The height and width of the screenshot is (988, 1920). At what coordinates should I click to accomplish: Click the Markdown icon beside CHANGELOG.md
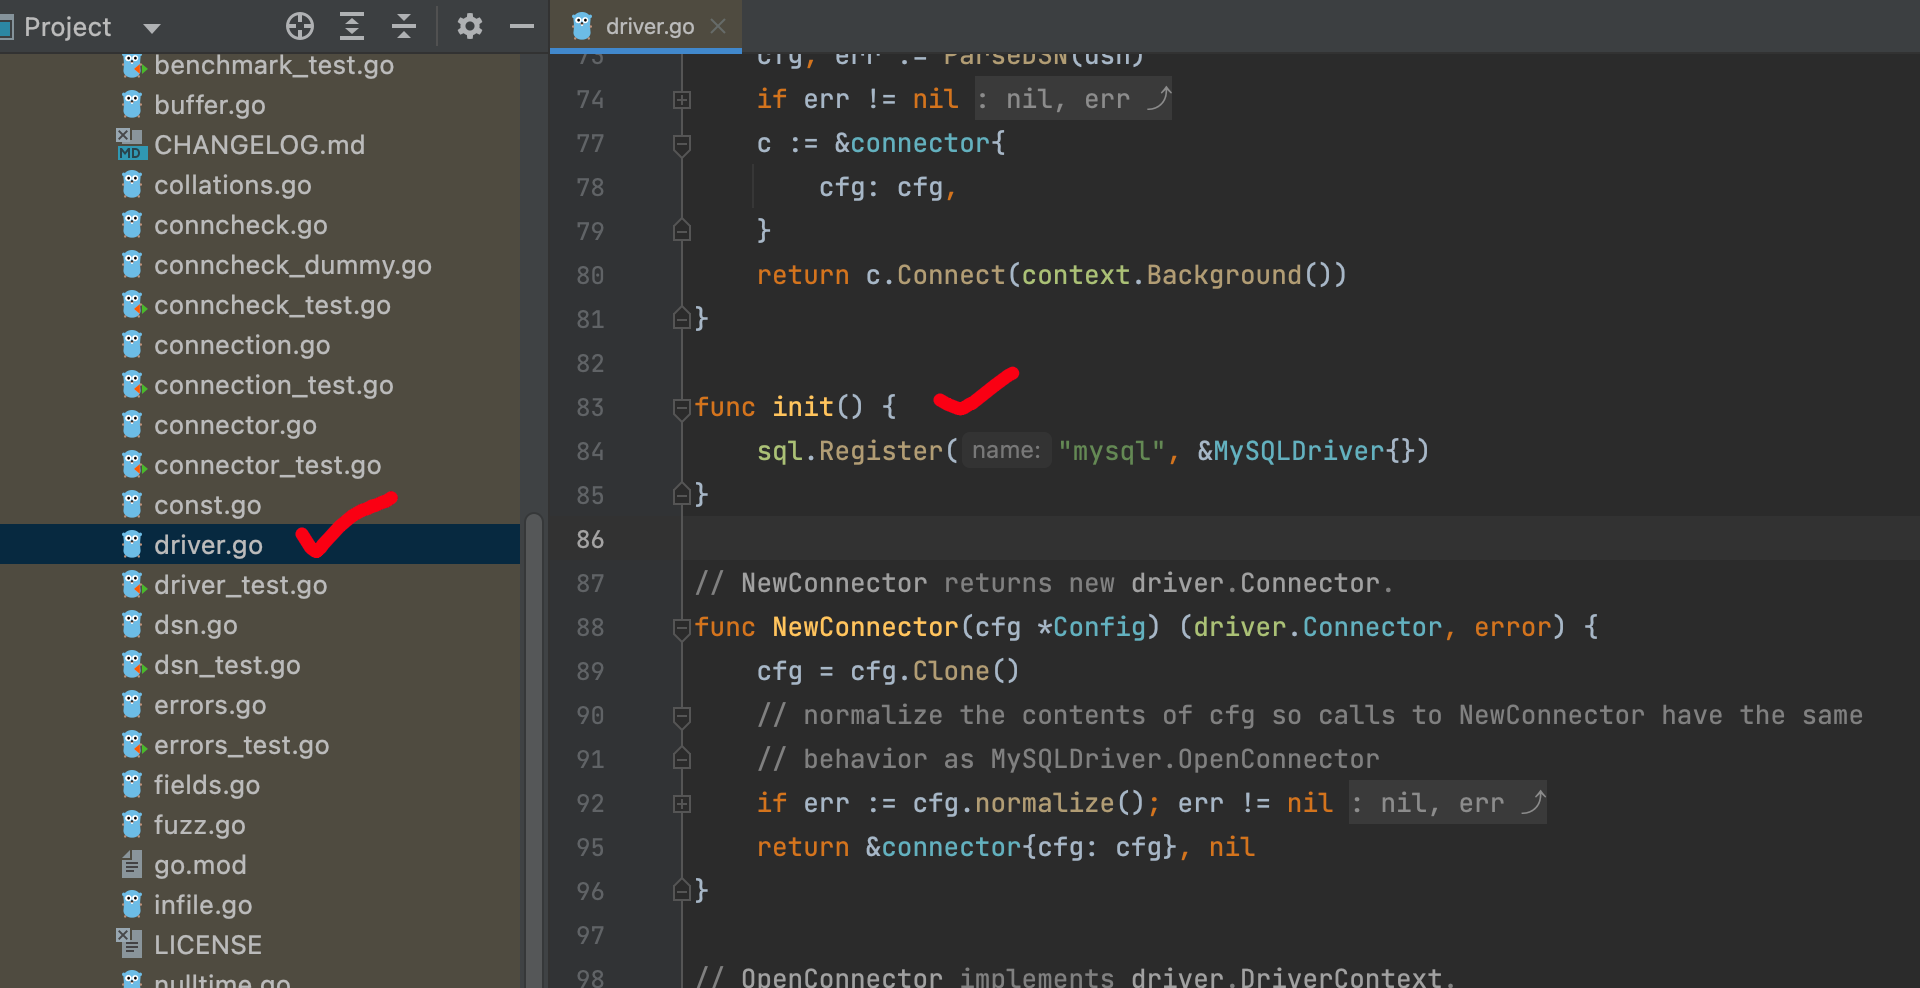(x=130, y=144)
